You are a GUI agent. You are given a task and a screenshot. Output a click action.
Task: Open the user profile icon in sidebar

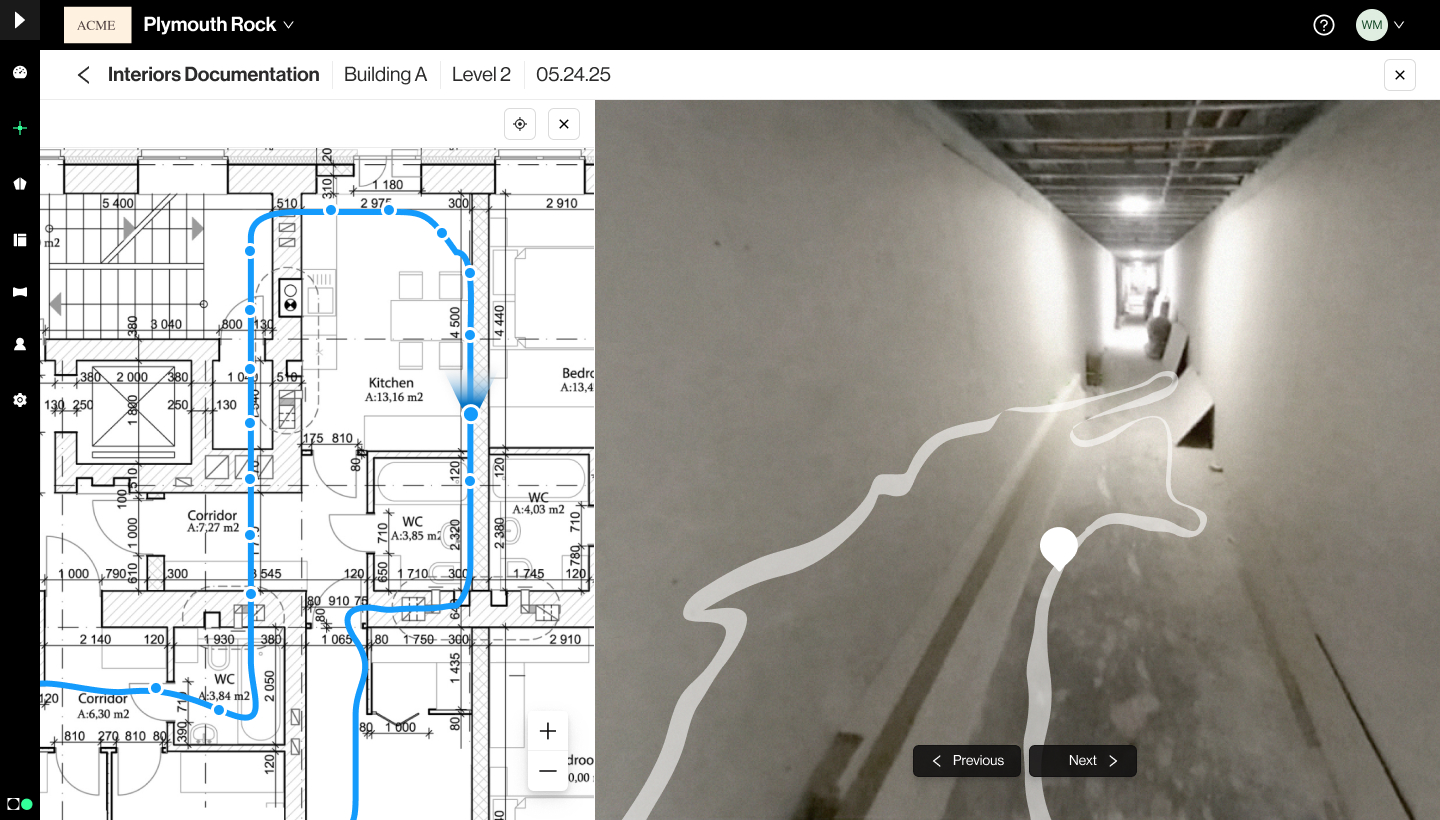click(x=19, y=344)
